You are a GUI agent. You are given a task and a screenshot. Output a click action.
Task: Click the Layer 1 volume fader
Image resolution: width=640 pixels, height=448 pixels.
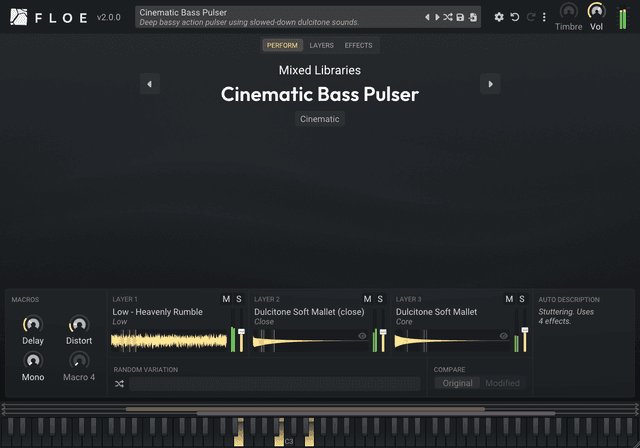(241, 330)
